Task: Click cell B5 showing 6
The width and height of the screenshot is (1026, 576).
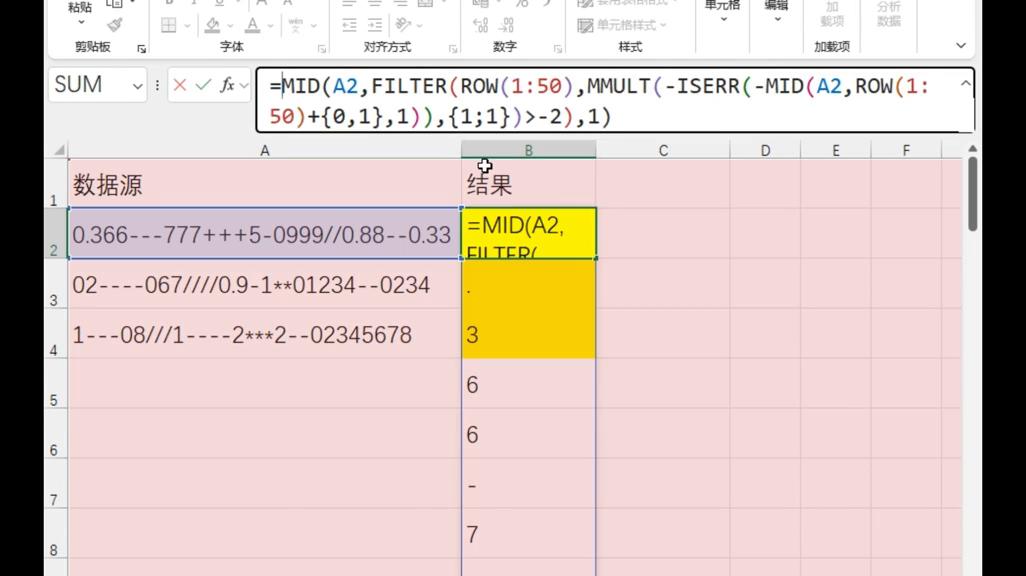Action: (529, 384)
